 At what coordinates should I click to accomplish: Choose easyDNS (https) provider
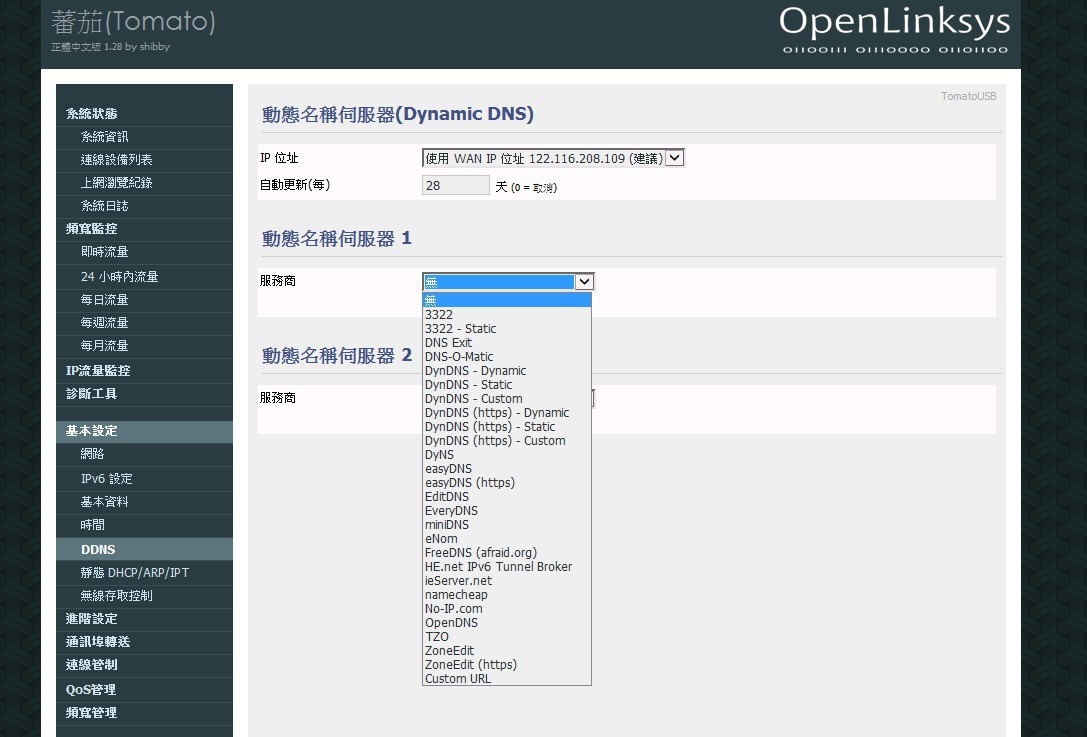tap(507, 483)
